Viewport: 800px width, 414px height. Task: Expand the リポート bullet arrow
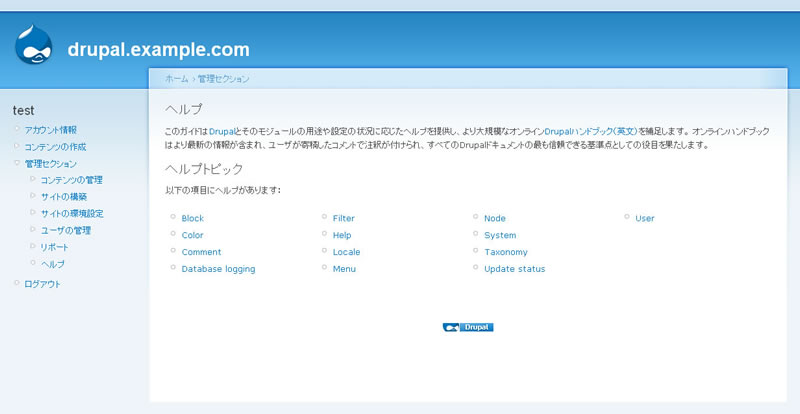click(x=33, y=246)
